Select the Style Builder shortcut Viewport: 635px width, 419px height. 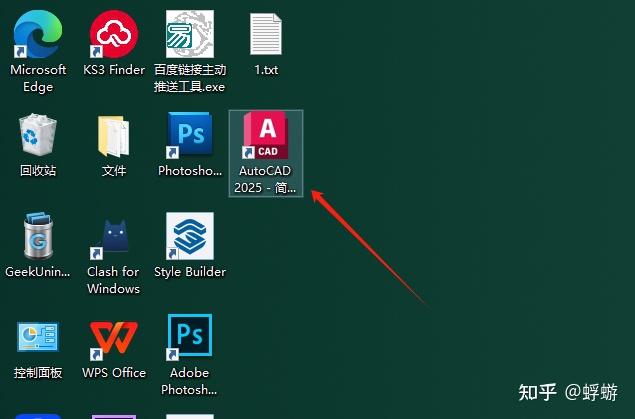[190, 236]
